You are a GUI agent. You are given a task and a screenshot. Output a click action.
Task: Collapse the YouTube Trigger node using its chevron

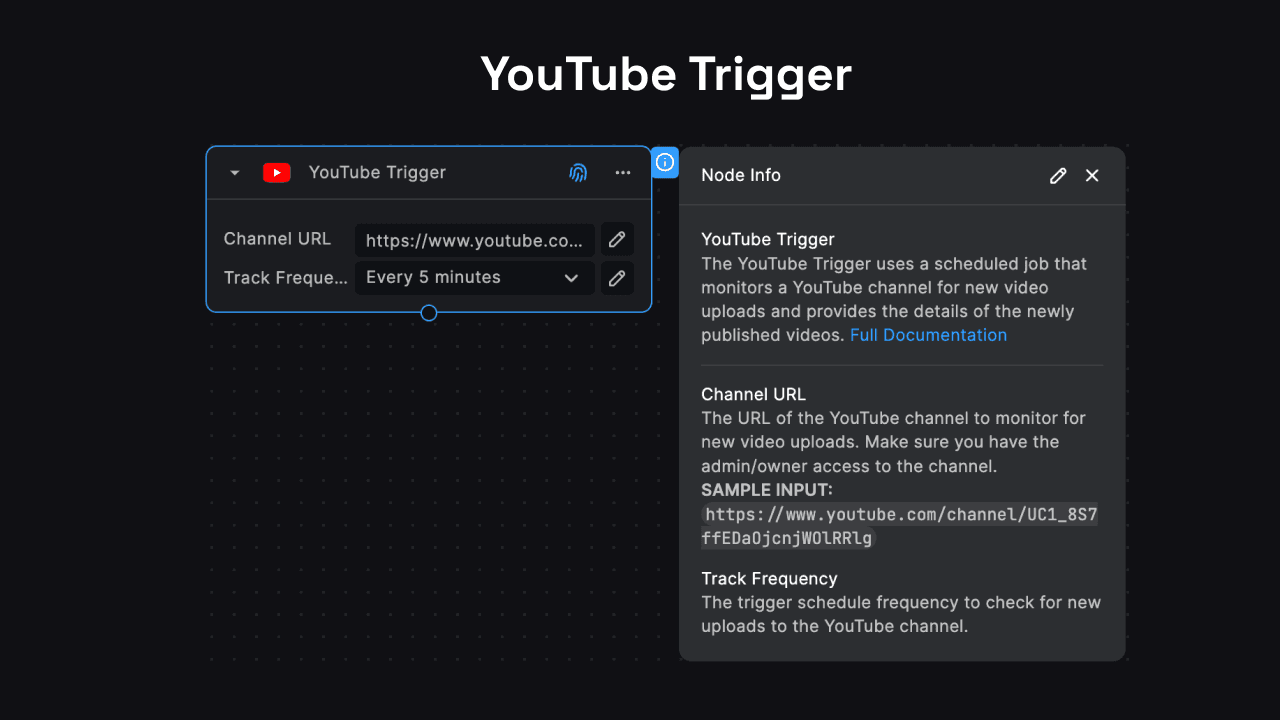coord(233,172)
